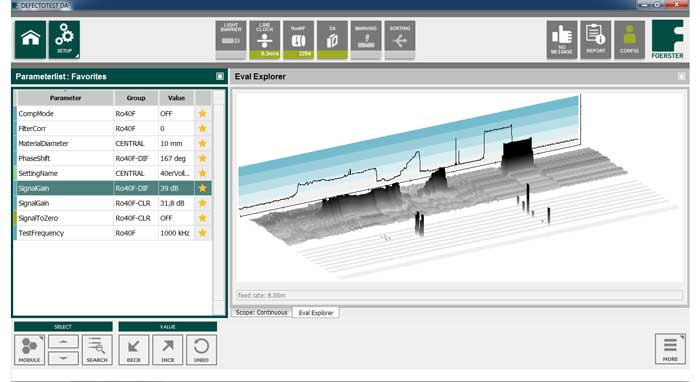700x382 pixels.
Task: Go to the Home screen
Action: pyautogui.click(x=30, y=39)
